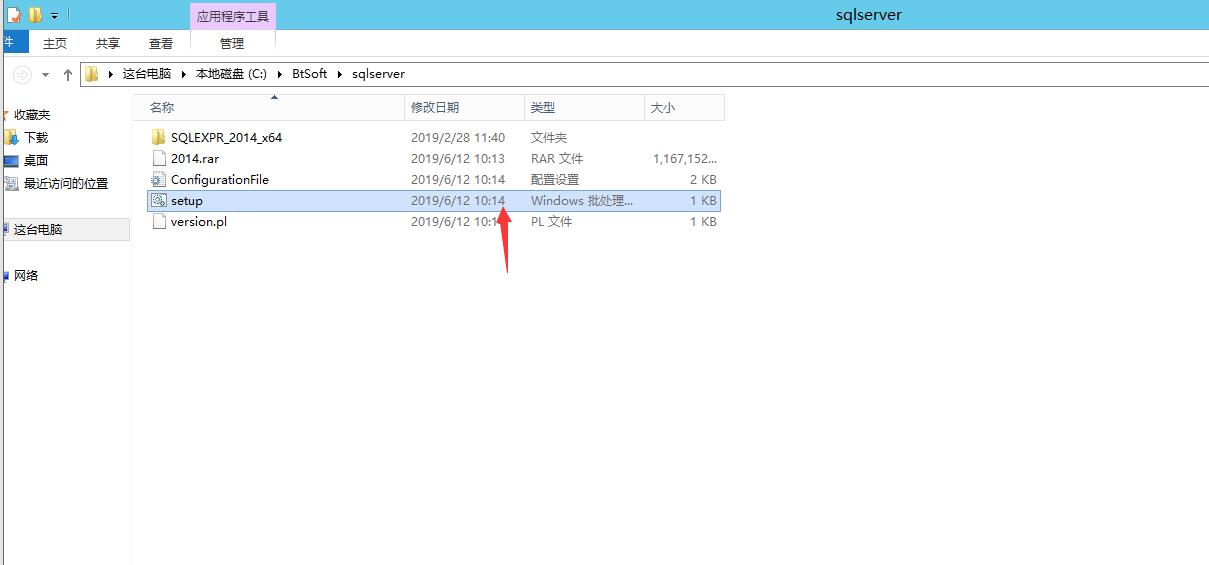Screen dimensions: 1209x565
Task: Select 网络 in the navigation pane
Action: [x=26, y=275]
